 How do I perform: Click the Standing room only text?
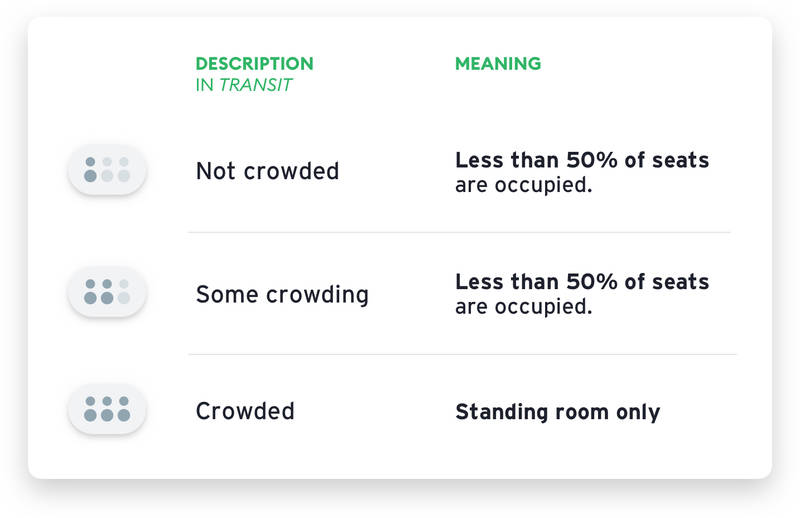(x=558, y=412)
